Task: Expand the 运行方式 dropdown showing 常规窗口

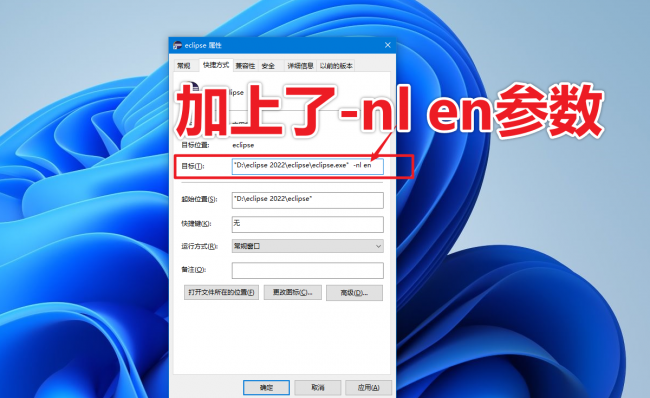Action: pos(308,246)
